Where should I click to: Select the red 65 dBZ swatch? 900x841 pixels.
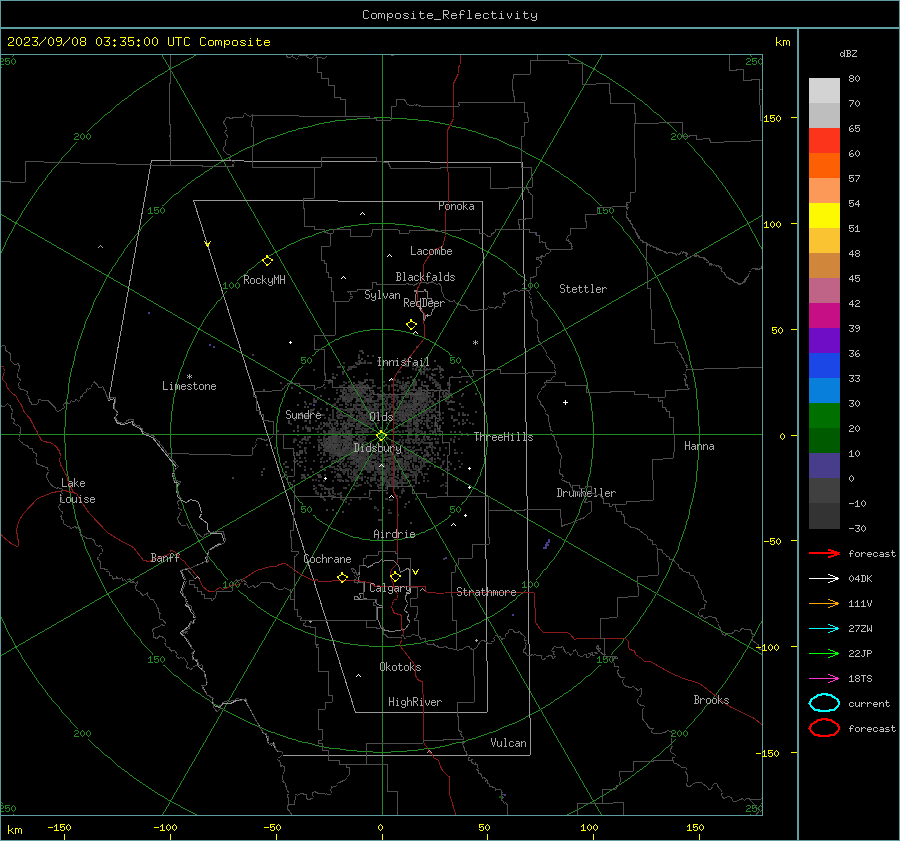click(x=824, y=141)
